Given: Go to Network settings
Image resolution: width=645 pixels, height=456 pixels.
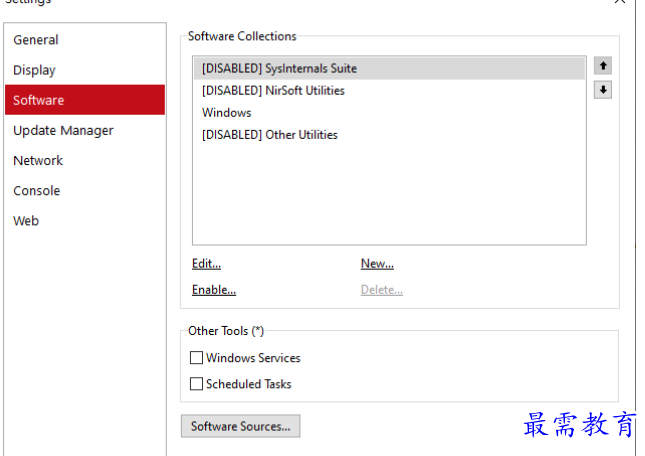Looking at the screenshot, I should point(38,160).
